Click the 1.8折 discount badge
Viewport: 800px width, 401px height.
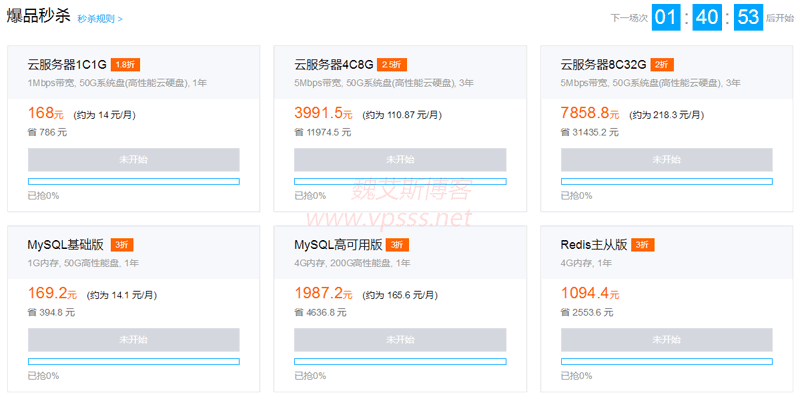(125, 65)
